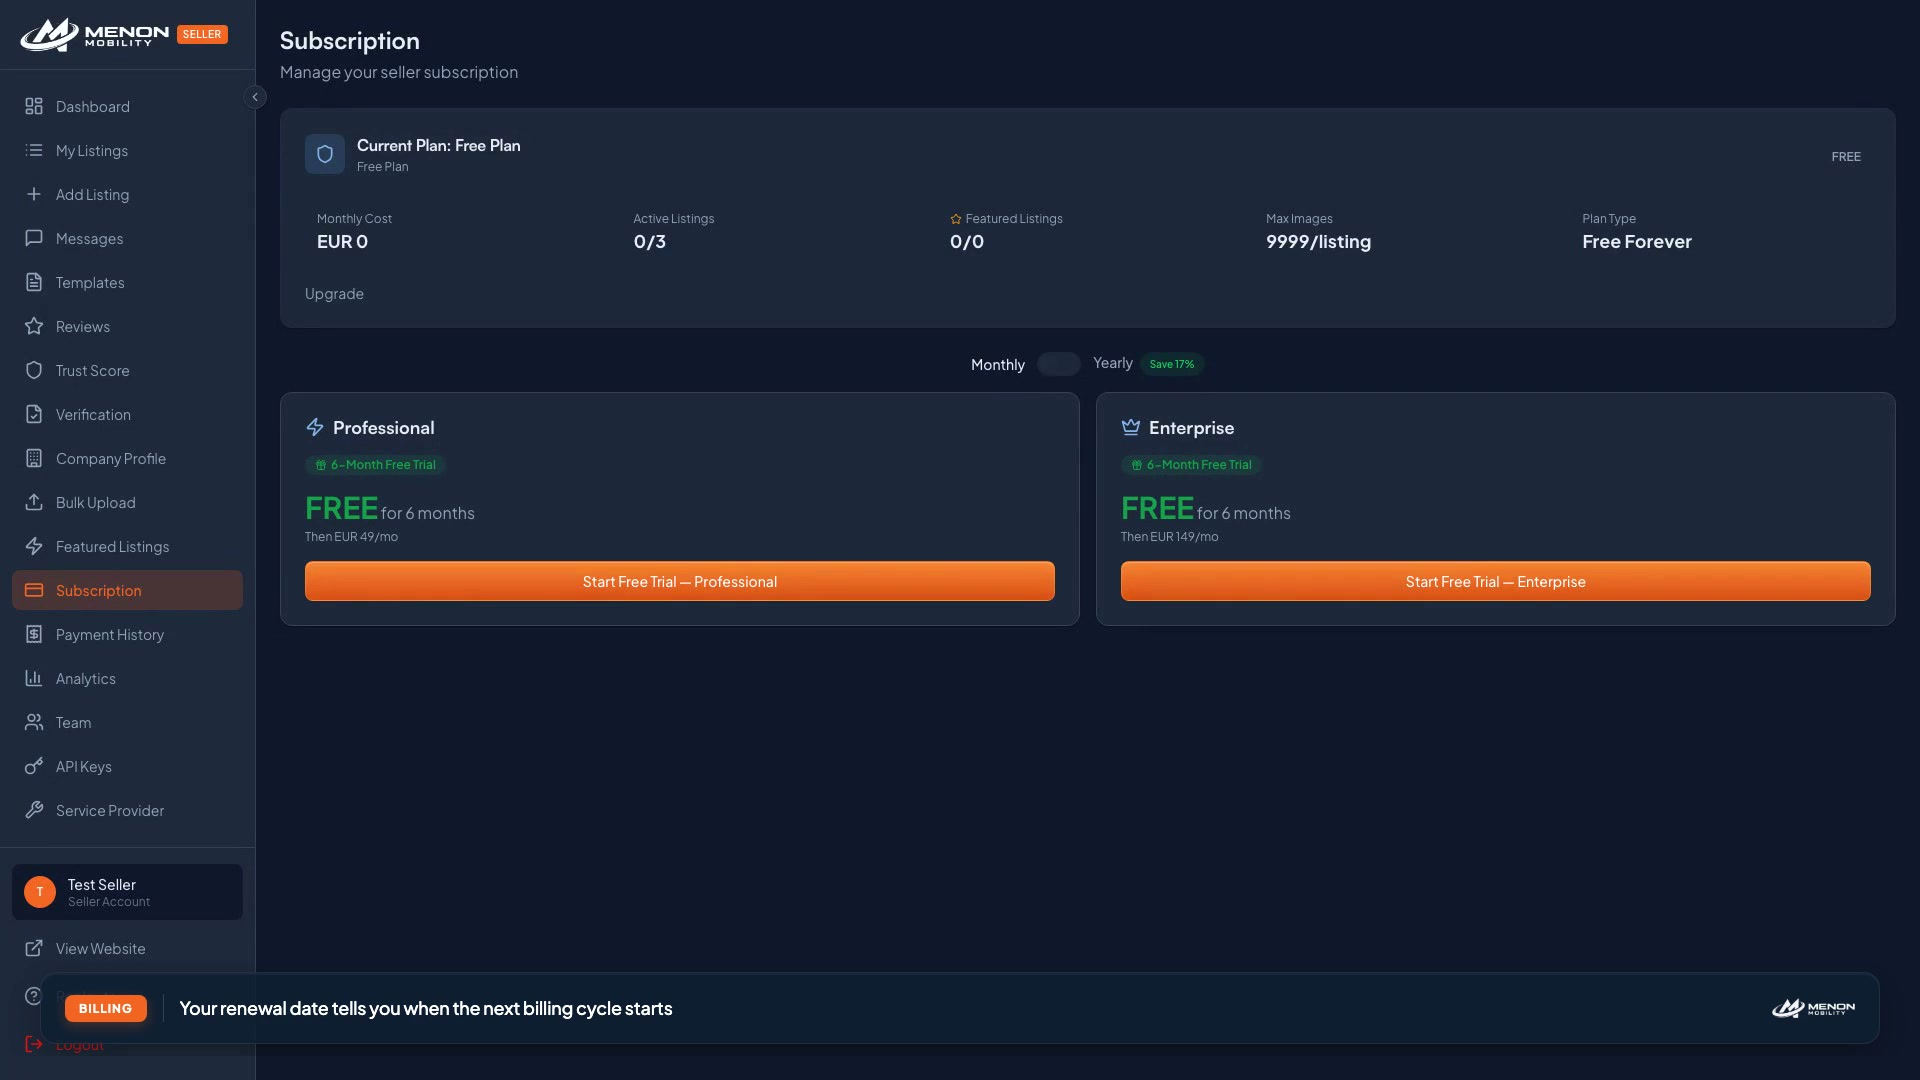The image size is (1920, 1080).
Task: Open Messages in sidebar
Action: point(127,238)
